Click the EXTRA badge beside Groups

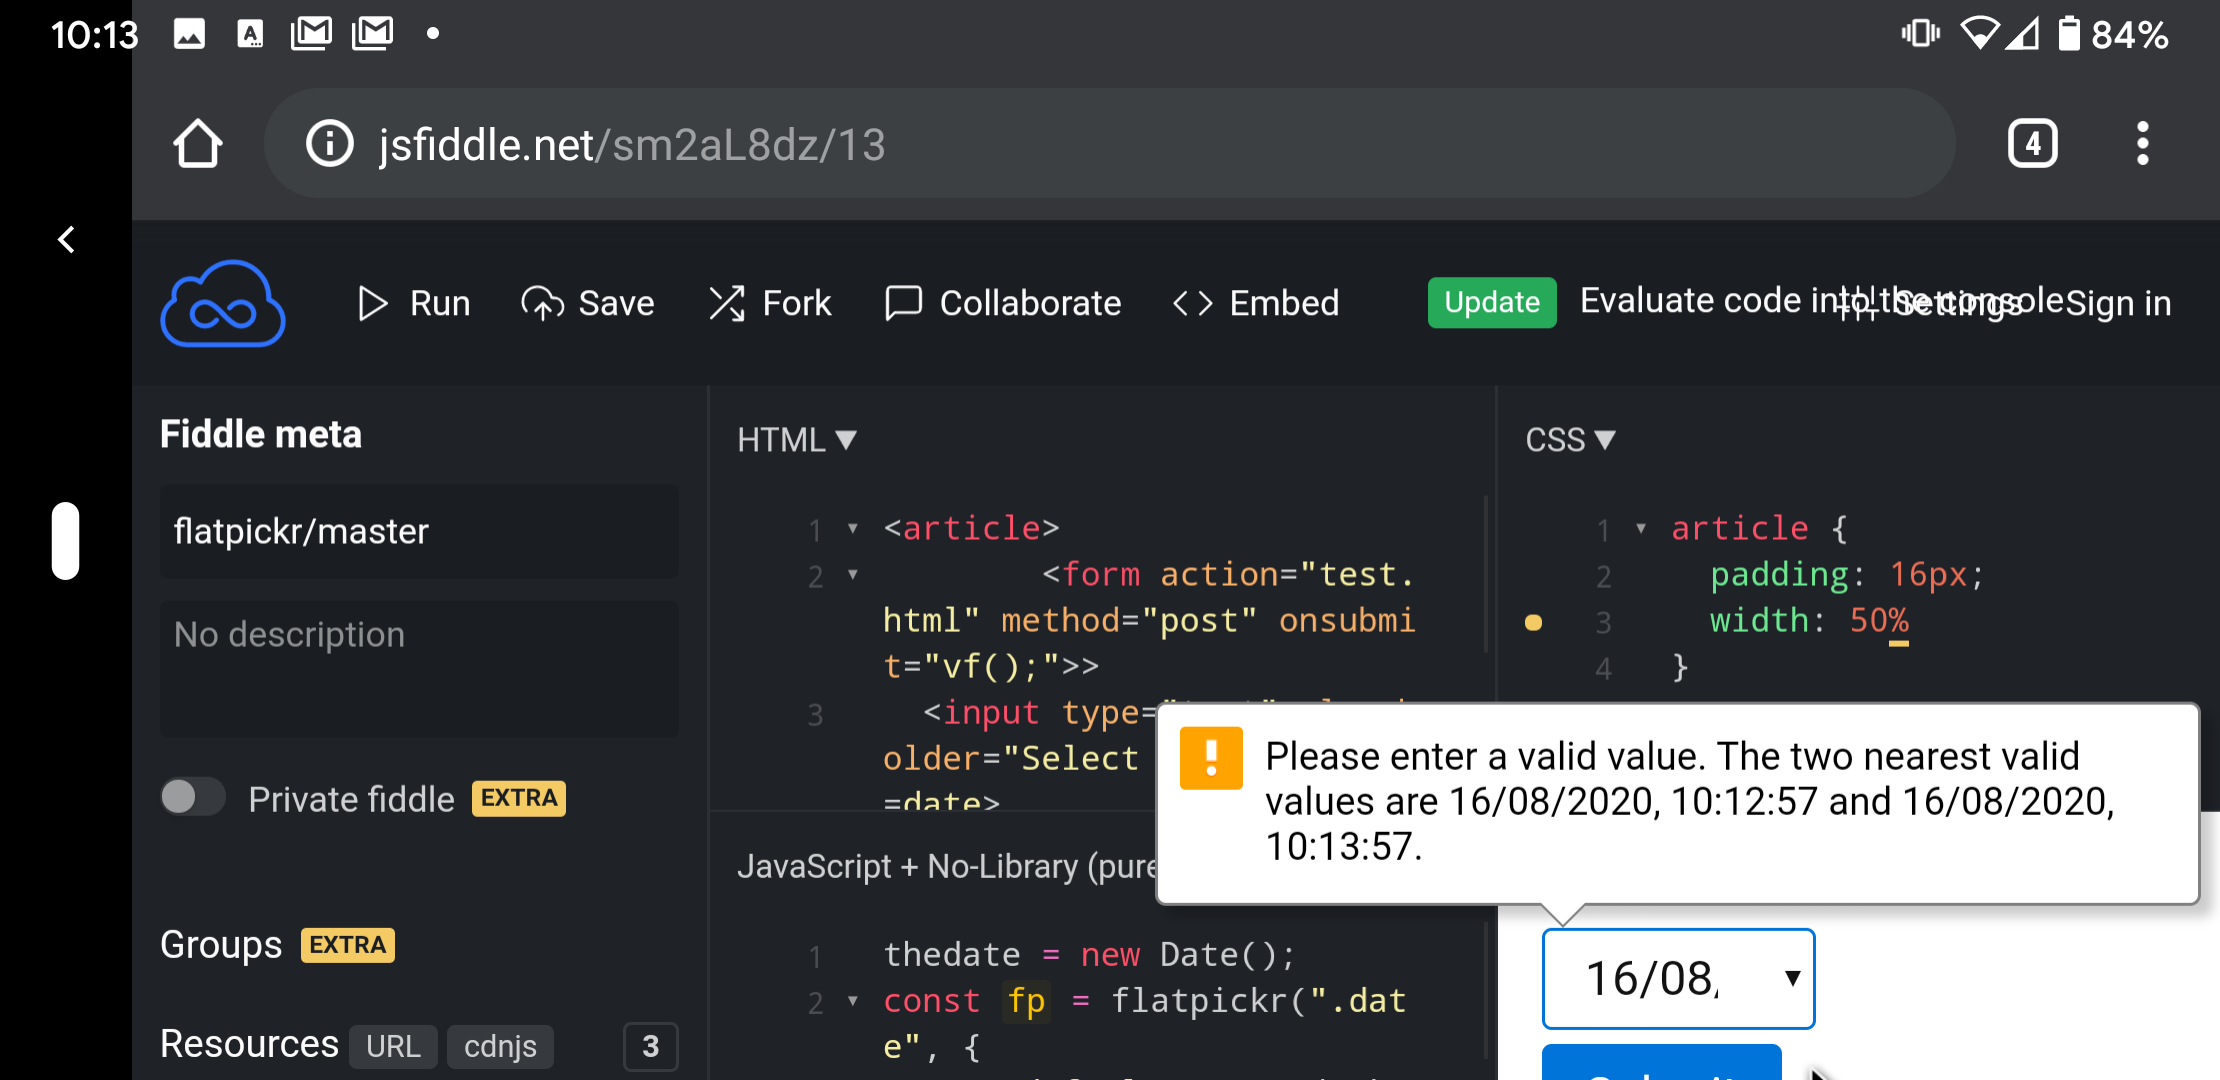[x=348, y=945]
